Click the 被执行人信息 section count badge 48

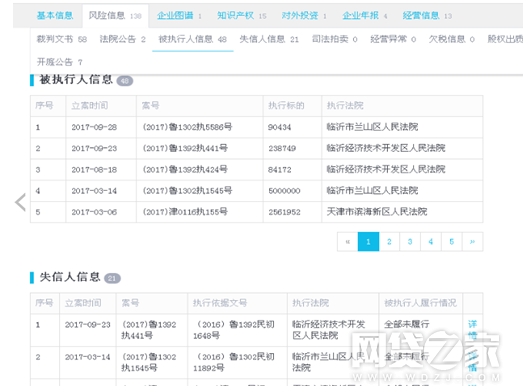(x=125, y=80)
